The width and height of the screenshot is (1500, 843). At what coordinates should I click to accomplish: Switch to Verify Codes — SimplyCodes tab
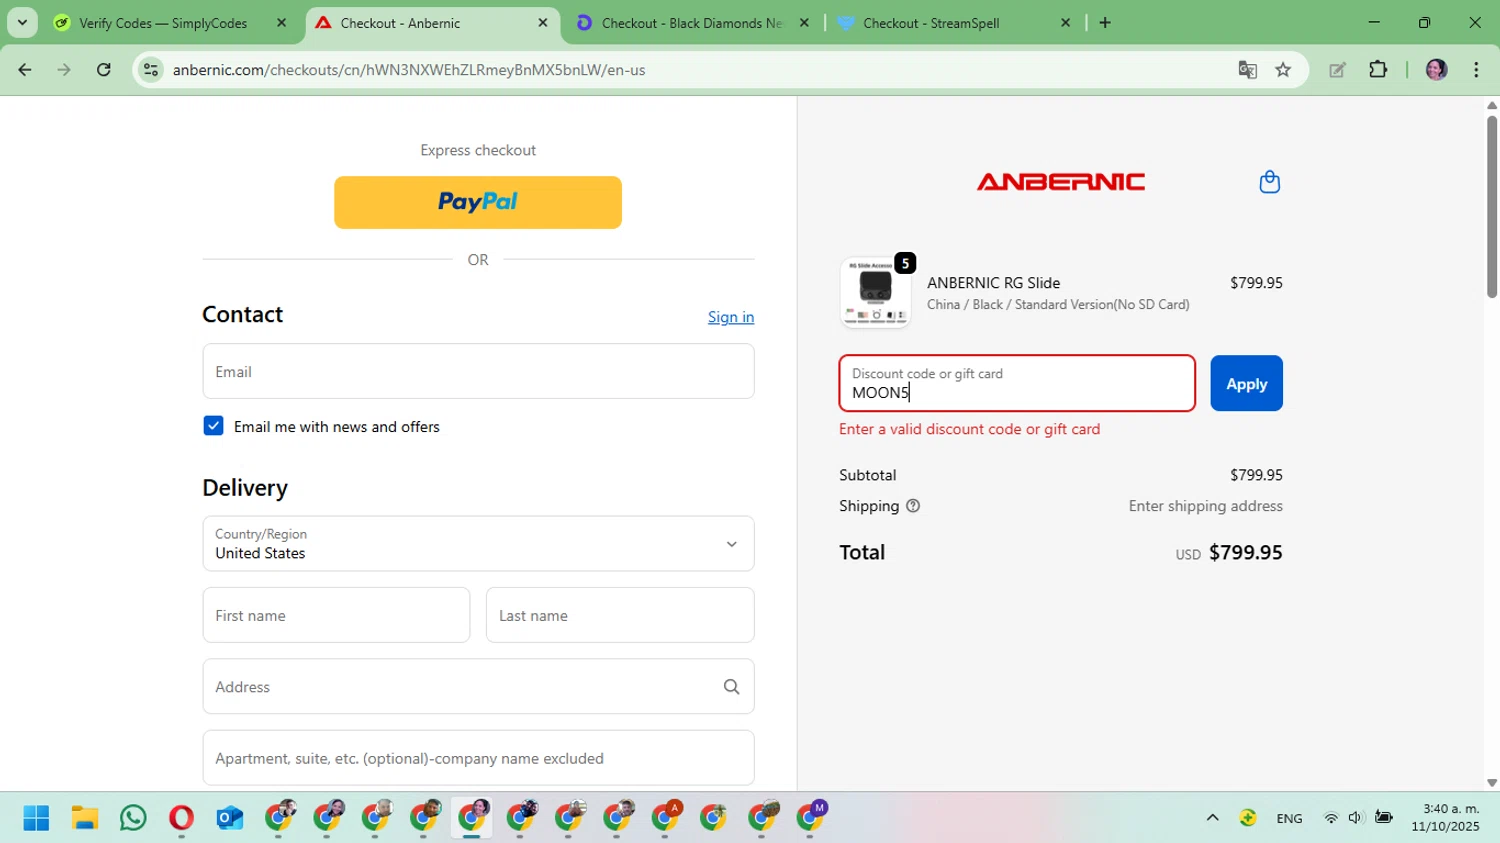pos(163,23)
